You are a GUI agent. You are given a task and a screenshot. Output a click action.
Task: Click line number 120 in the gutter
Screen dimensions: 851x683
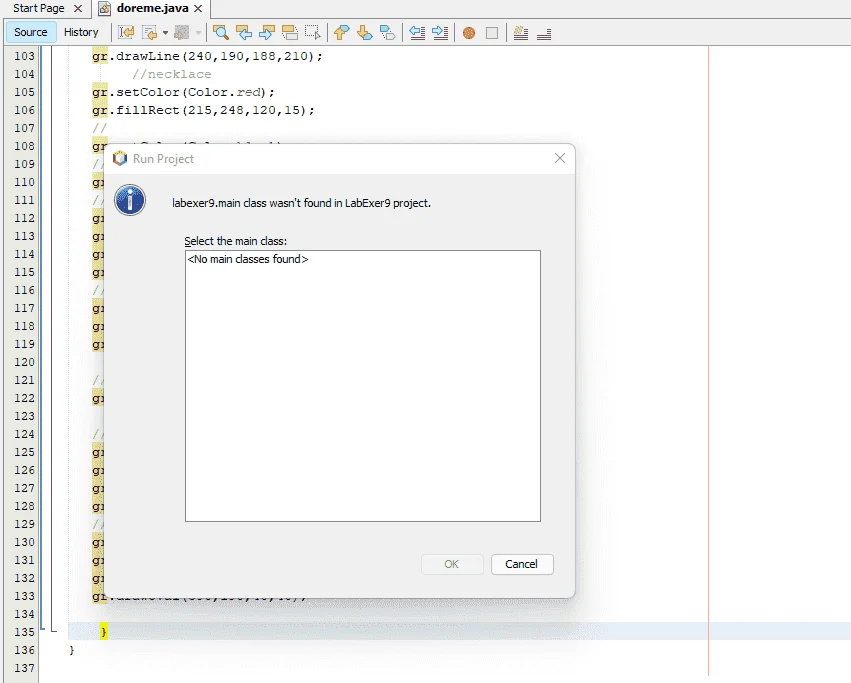[24, 362]
